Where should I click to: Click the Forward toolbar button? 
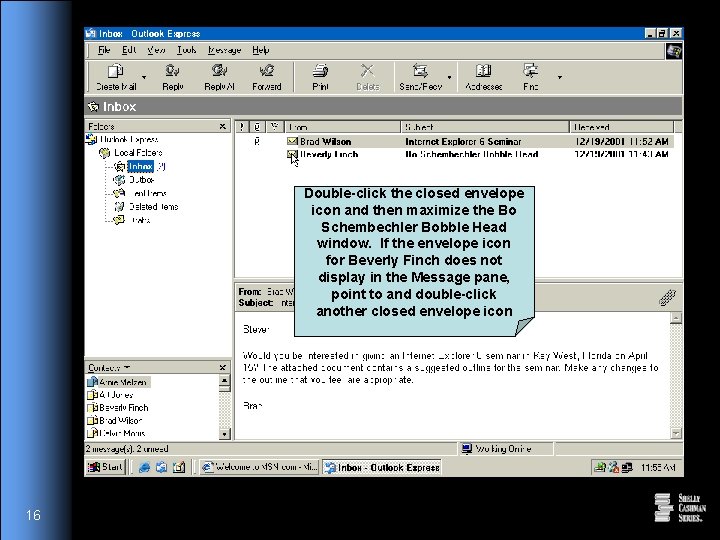(x=266, y=76)
